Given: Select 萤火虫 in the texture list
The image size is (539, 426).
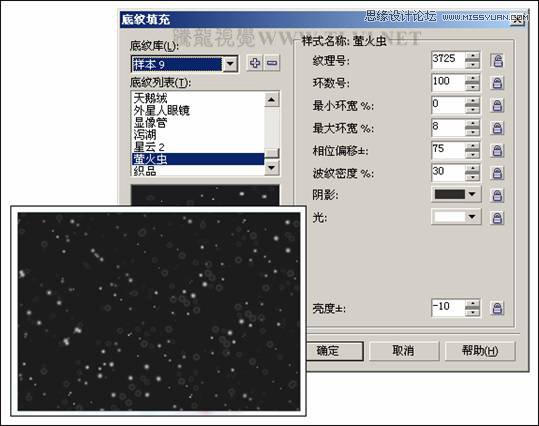Looking at the screenshot, I should coord(198,159).
